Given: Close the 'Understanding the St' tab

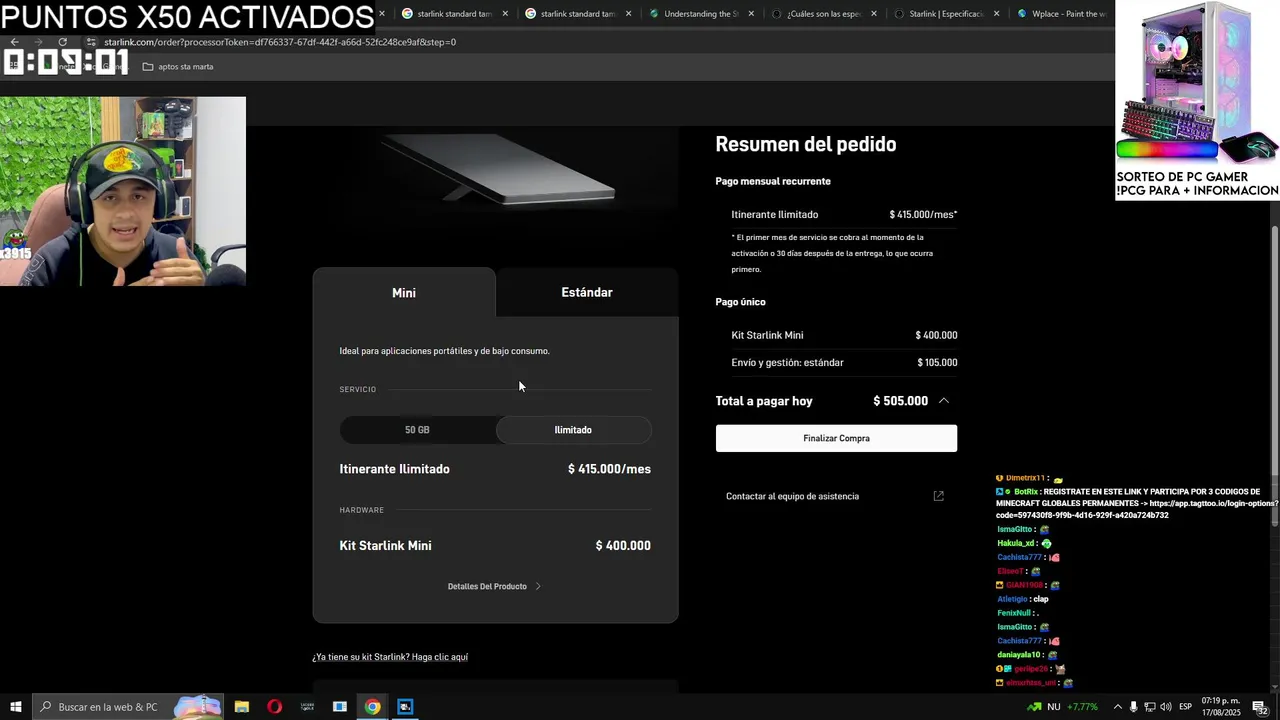Looking at the screenshot, I should pyautogui.click(x=749, y=14).
